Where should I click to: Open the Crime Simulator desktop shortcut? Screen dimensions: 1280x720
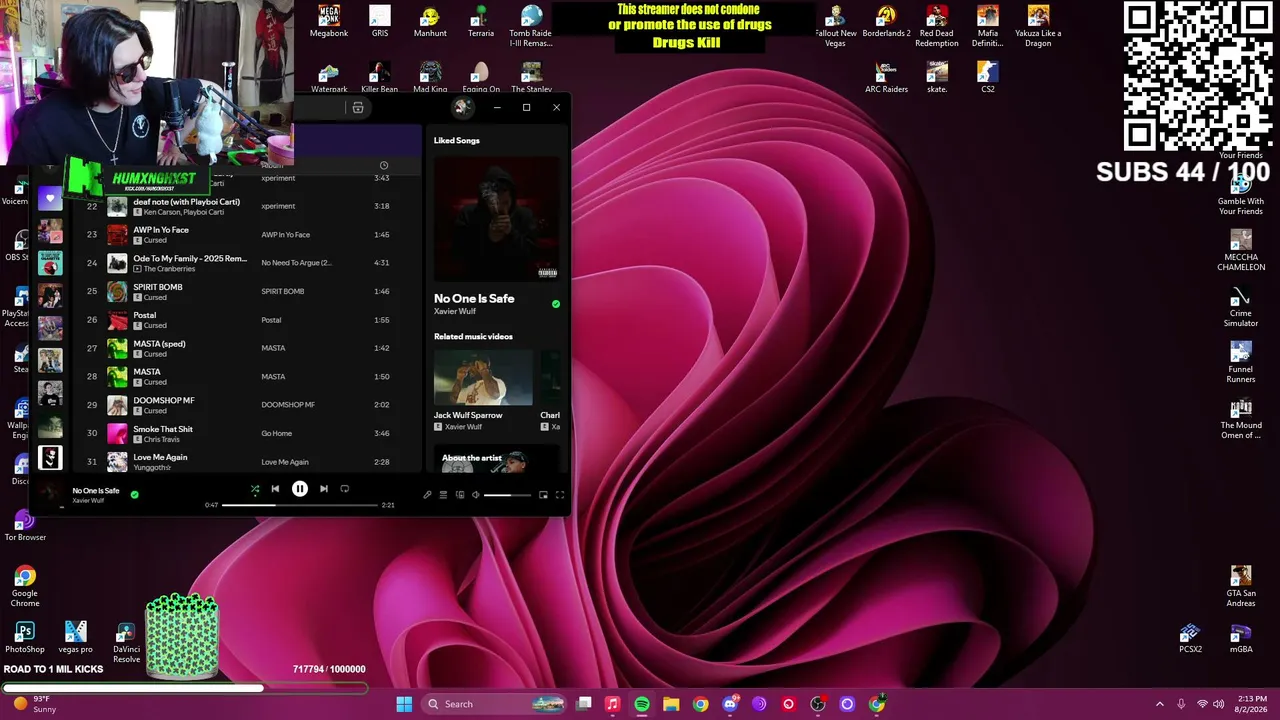1240,307
